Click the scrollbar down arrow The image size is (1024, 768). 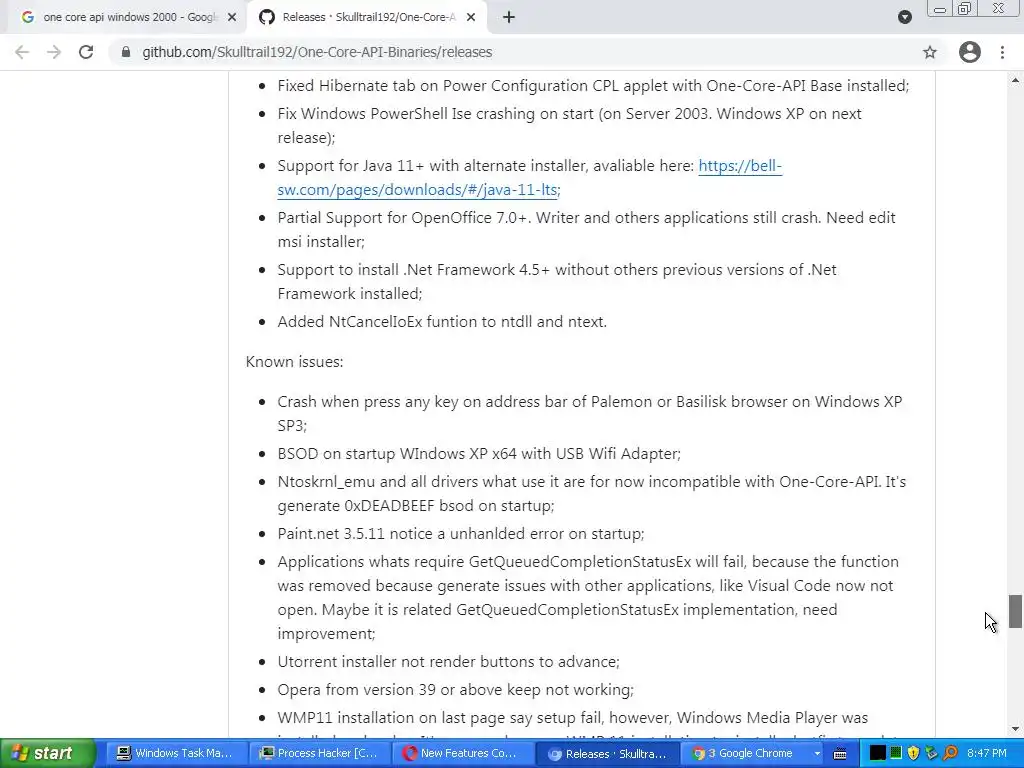[x=1015, y=729]
